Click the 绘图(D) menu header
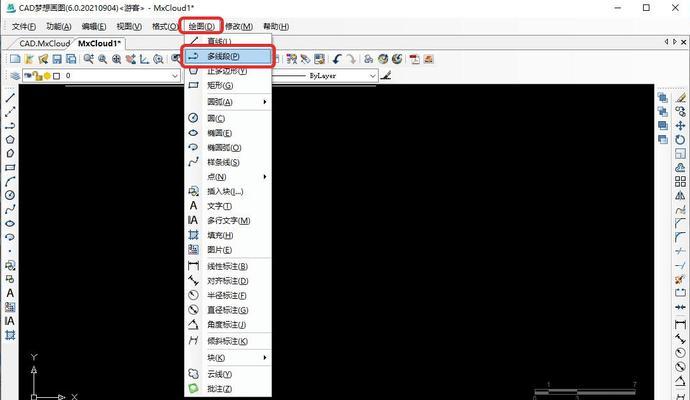This screenshot has width=690, height=400. pyautogui.click(x=202, y=26)
